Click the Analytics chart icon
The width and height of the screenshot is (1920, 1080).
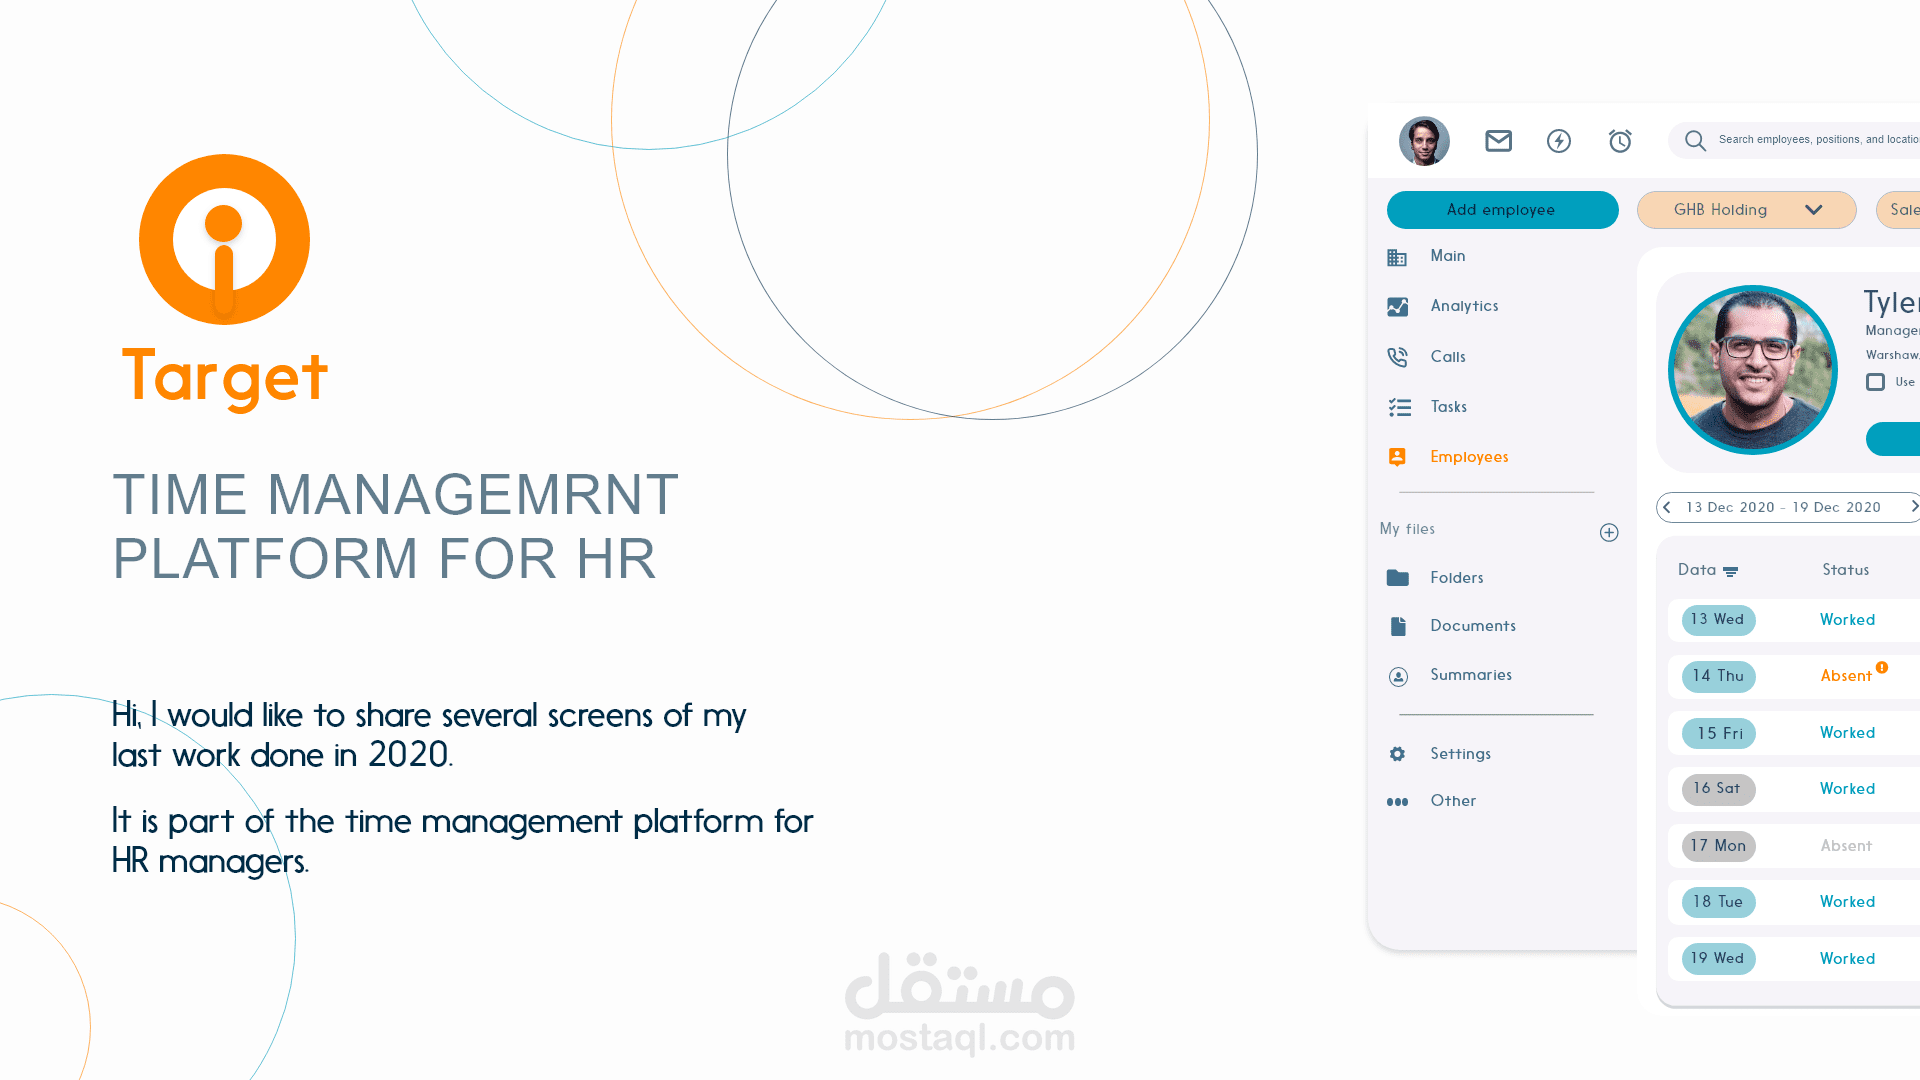pyautogui.click(x=1397, y=307)
